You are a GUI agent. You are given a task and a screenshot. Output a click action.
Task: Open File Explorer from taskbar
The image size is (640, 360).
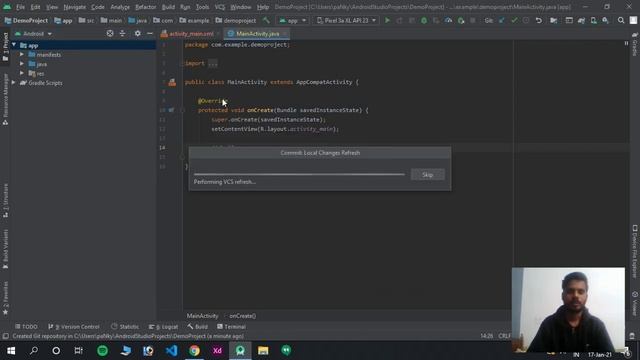click(x=263, y=351)
